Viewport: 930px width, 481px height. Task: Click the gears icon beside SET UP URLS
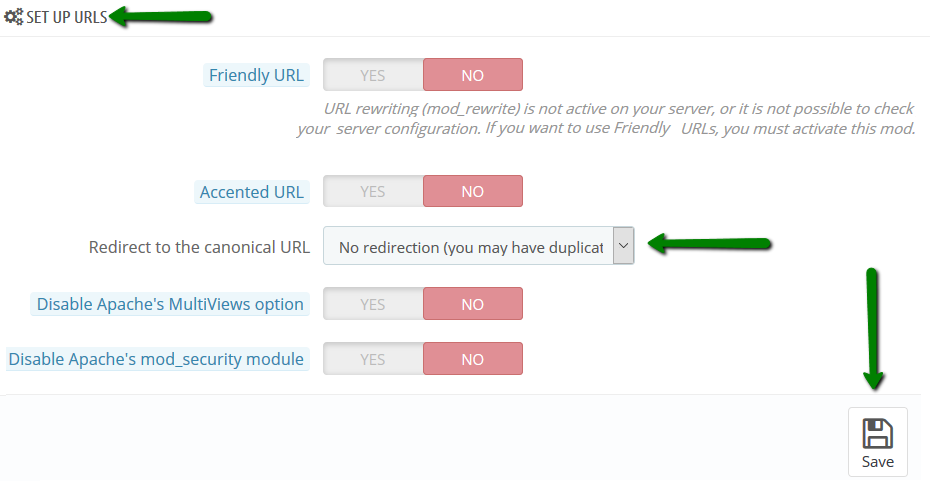[x=14, y=17]
